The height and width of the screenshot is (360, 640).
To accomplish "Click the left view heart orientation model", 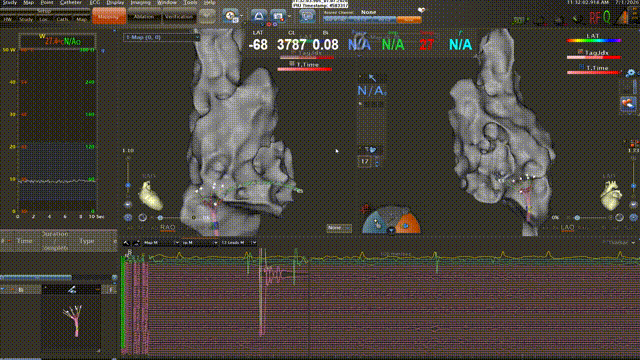I will (x=151, y=196).
